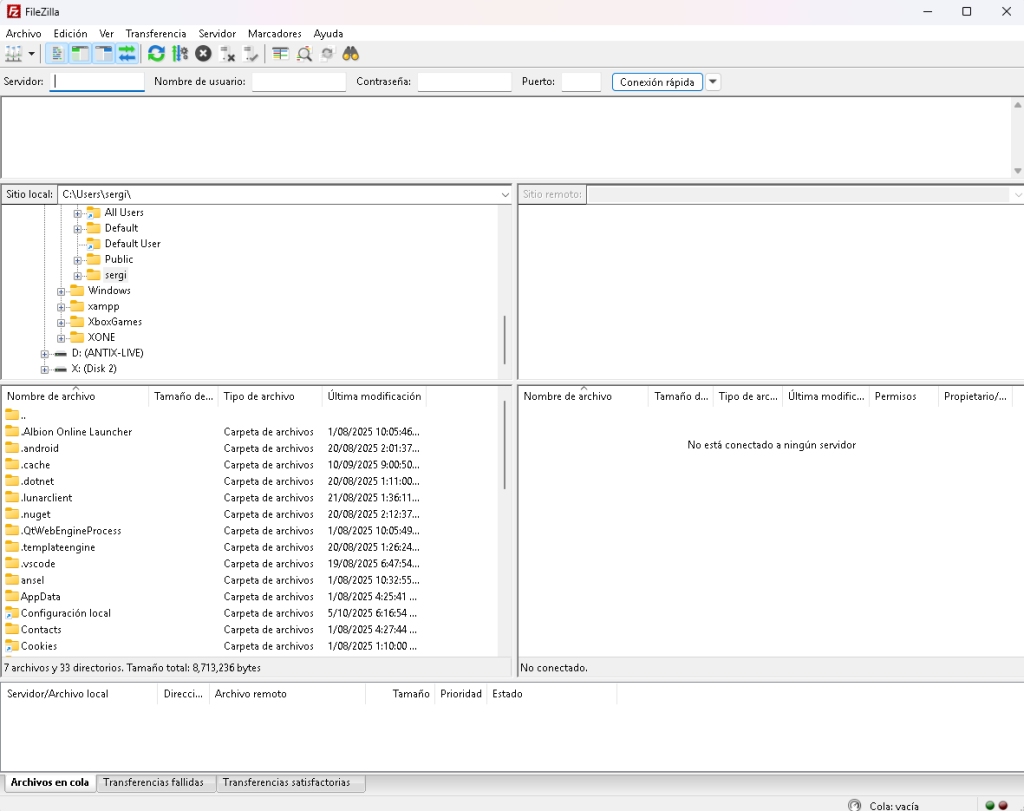Switch to Transferencias fallidas tab
Image resolution: width=1024 pixels, height=811 pixels.
[153, 782]
